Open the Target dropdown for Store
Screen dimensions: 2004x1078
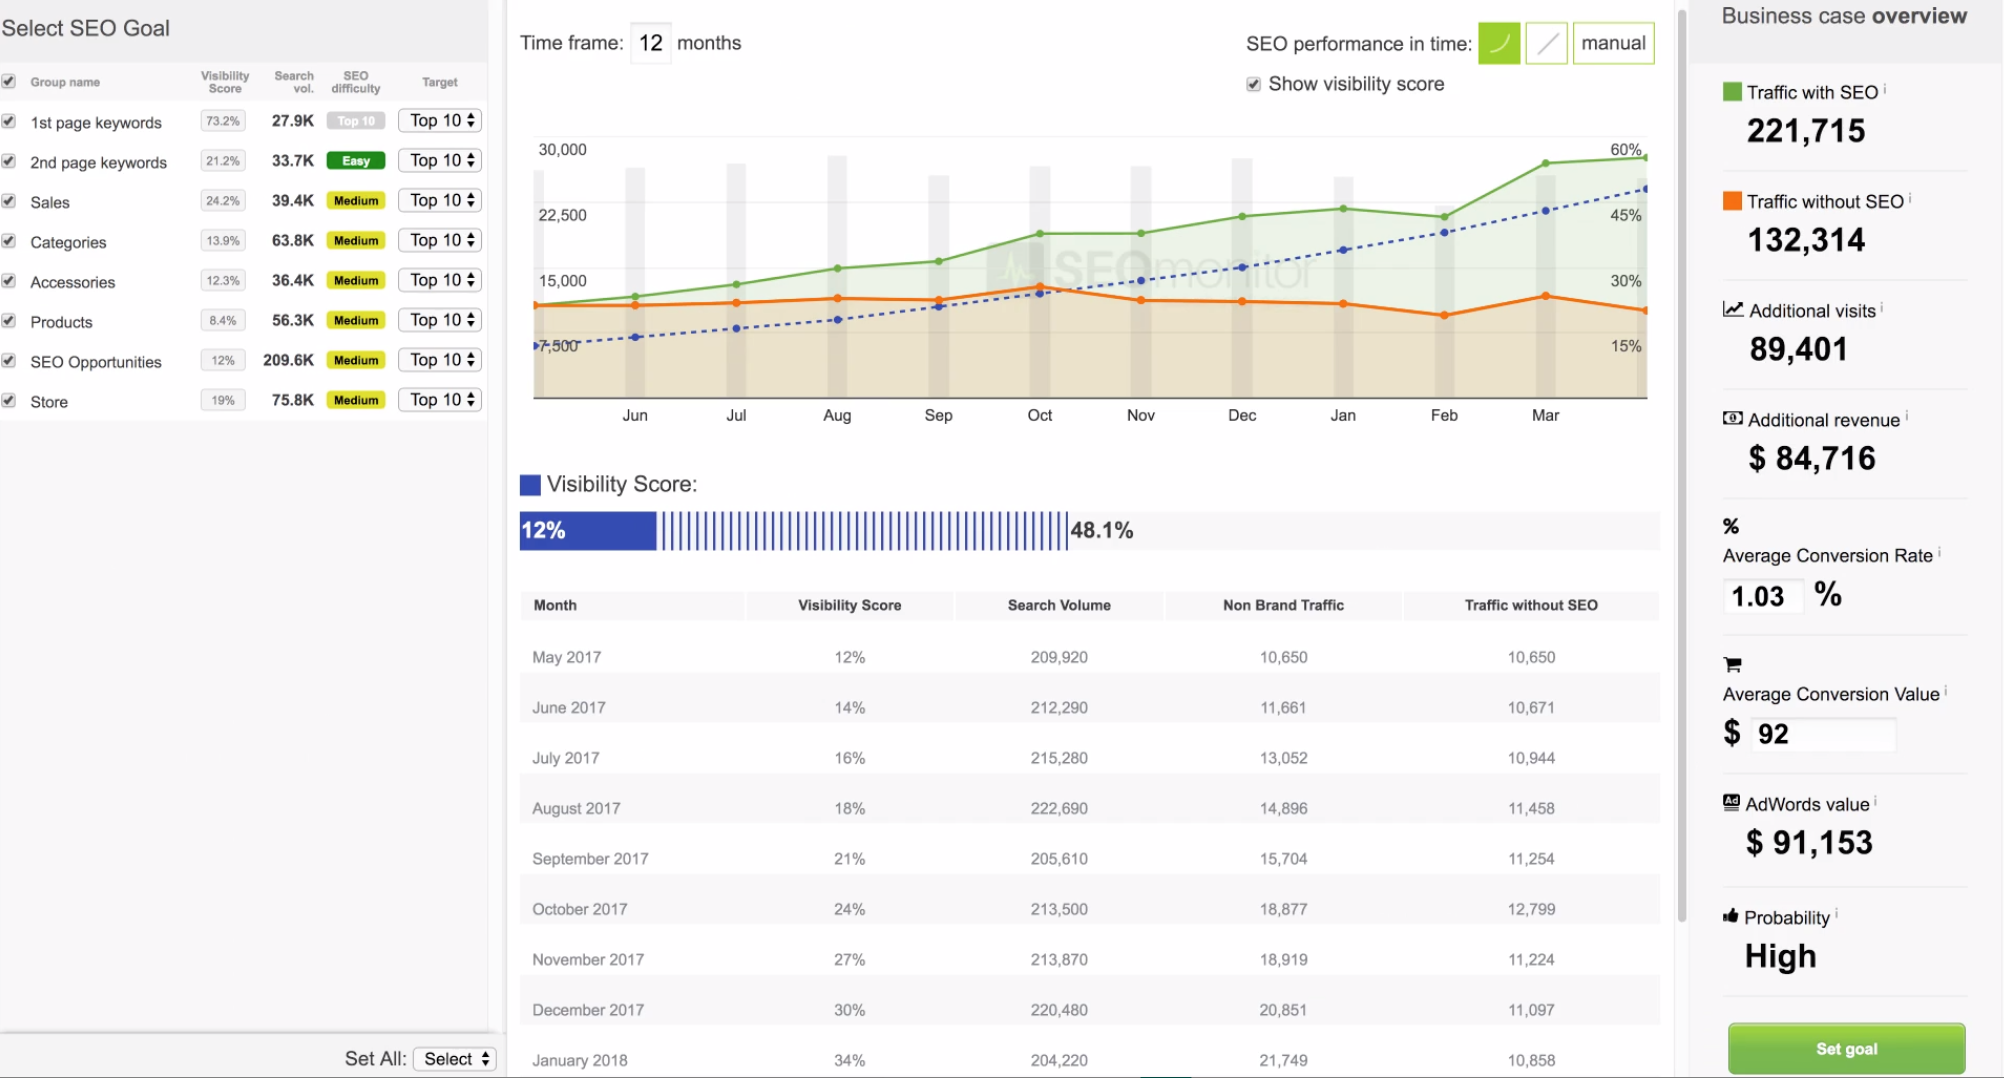439,399
